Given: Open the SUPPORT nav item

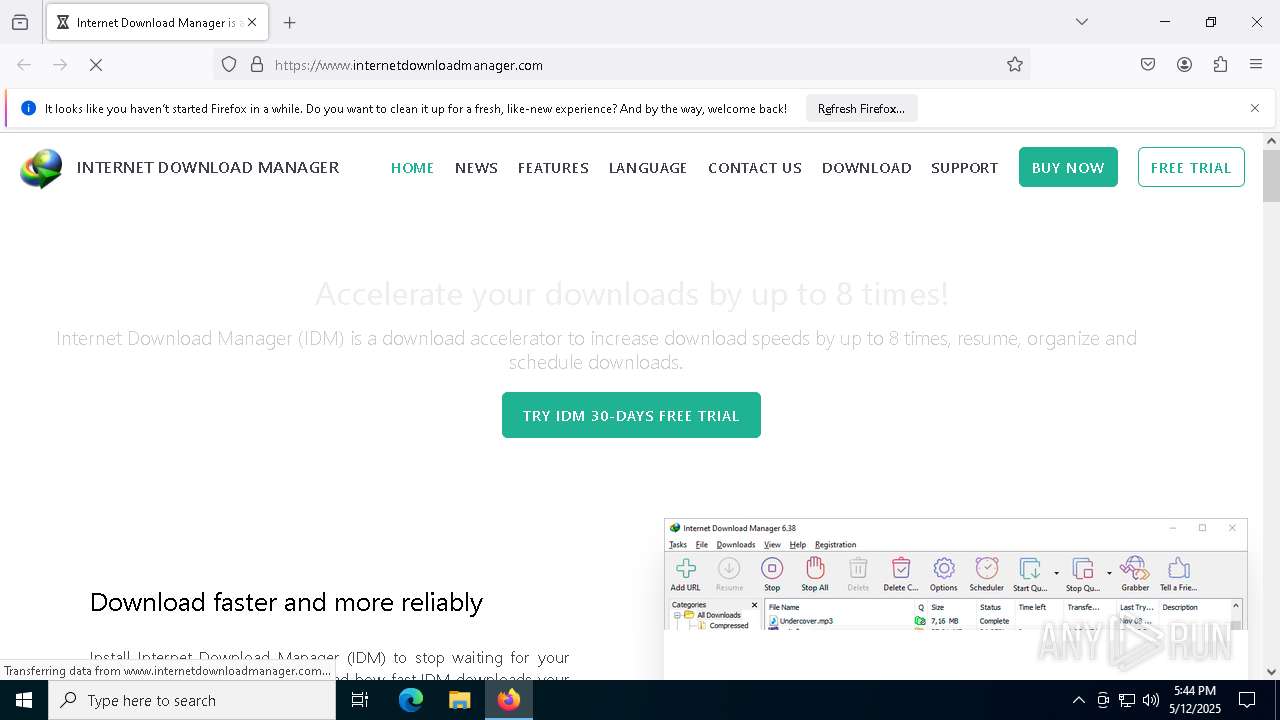Looking at the screenshot, I should (964, 168).
